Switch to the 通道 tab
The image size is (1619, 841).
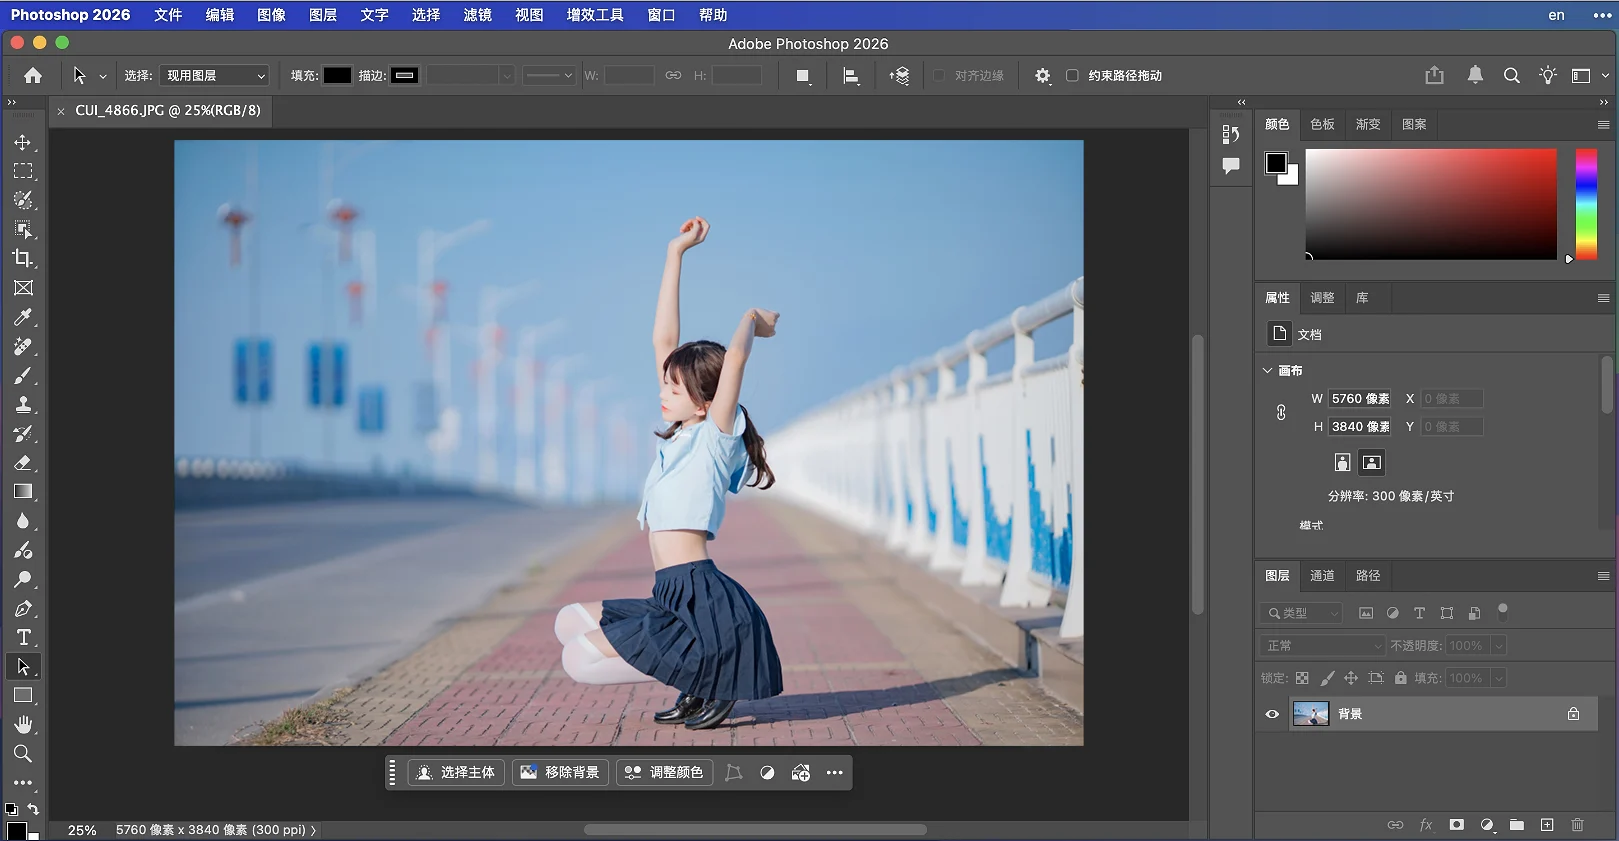(1322, 576)
